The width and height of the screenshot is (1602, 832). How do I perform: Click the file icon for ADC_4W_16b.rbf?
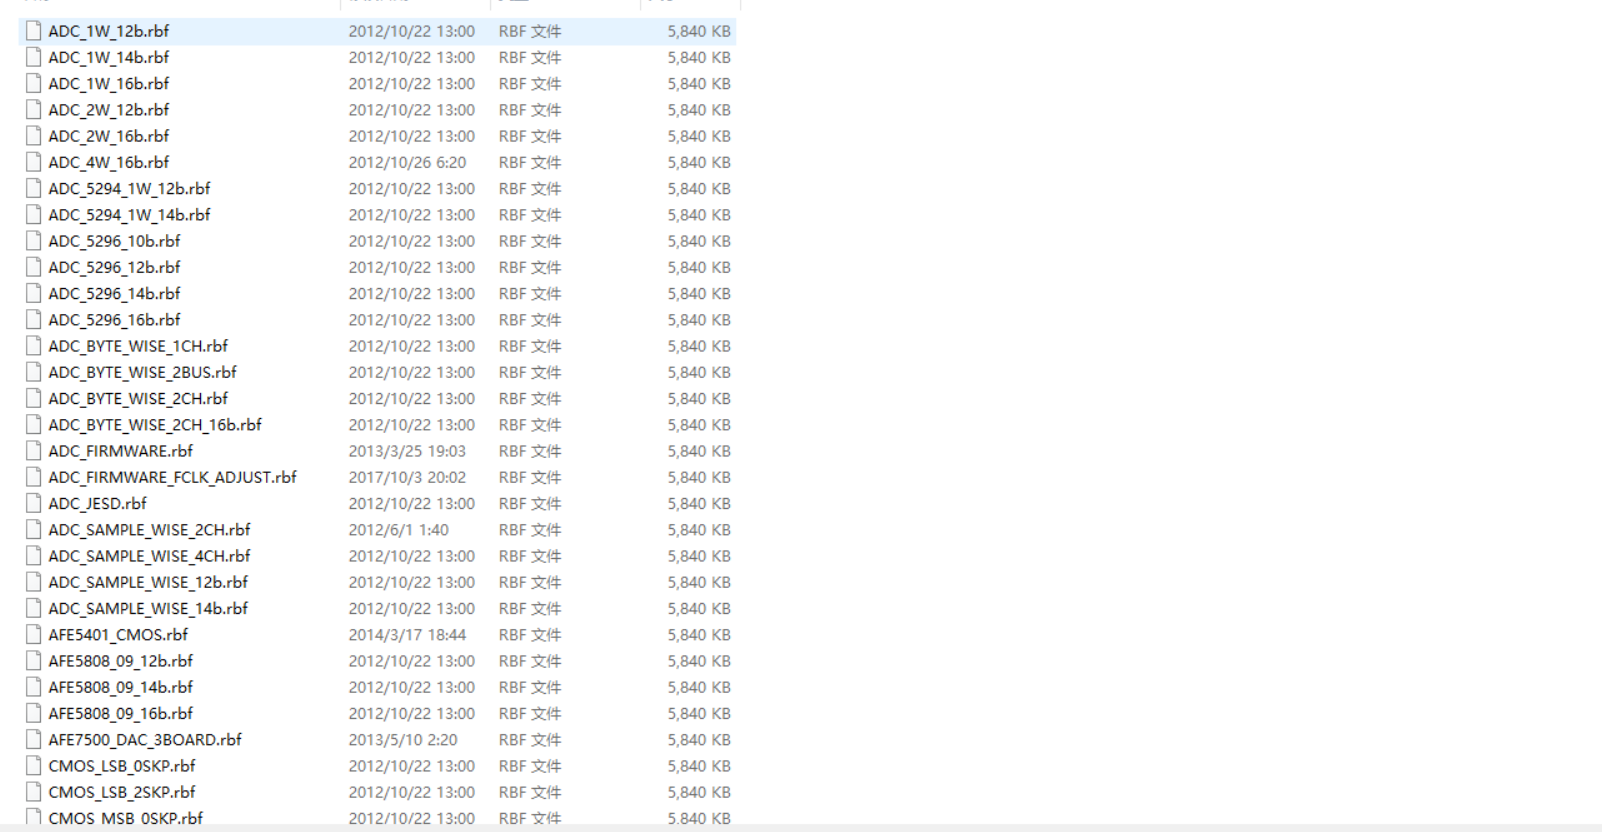[34, 162]
